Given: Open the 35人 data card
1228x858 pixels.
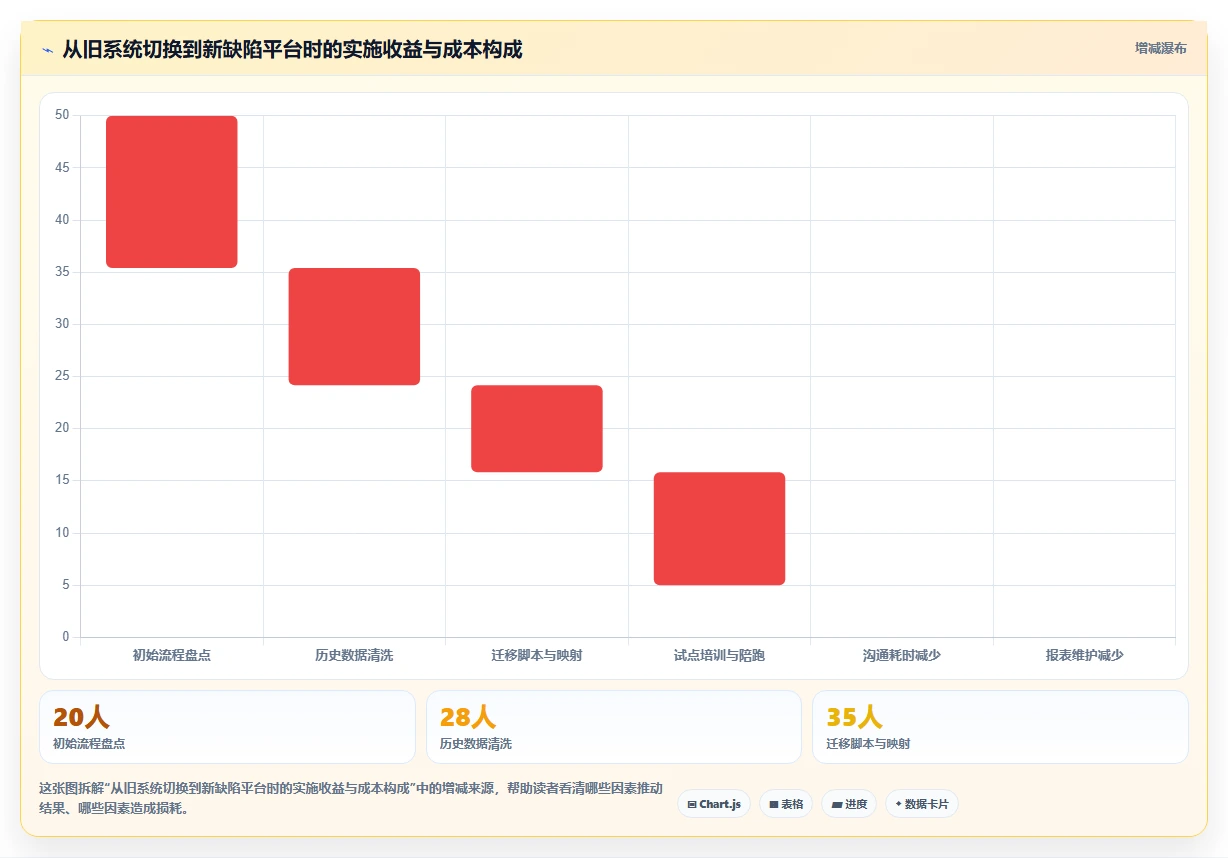Looking at the screenshot, I should 1000,727.
